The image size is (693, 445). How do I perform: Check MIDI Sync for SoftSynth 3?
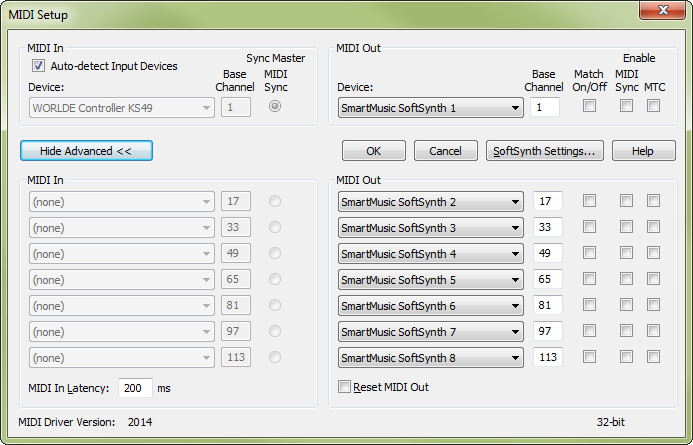pos(626,227)
